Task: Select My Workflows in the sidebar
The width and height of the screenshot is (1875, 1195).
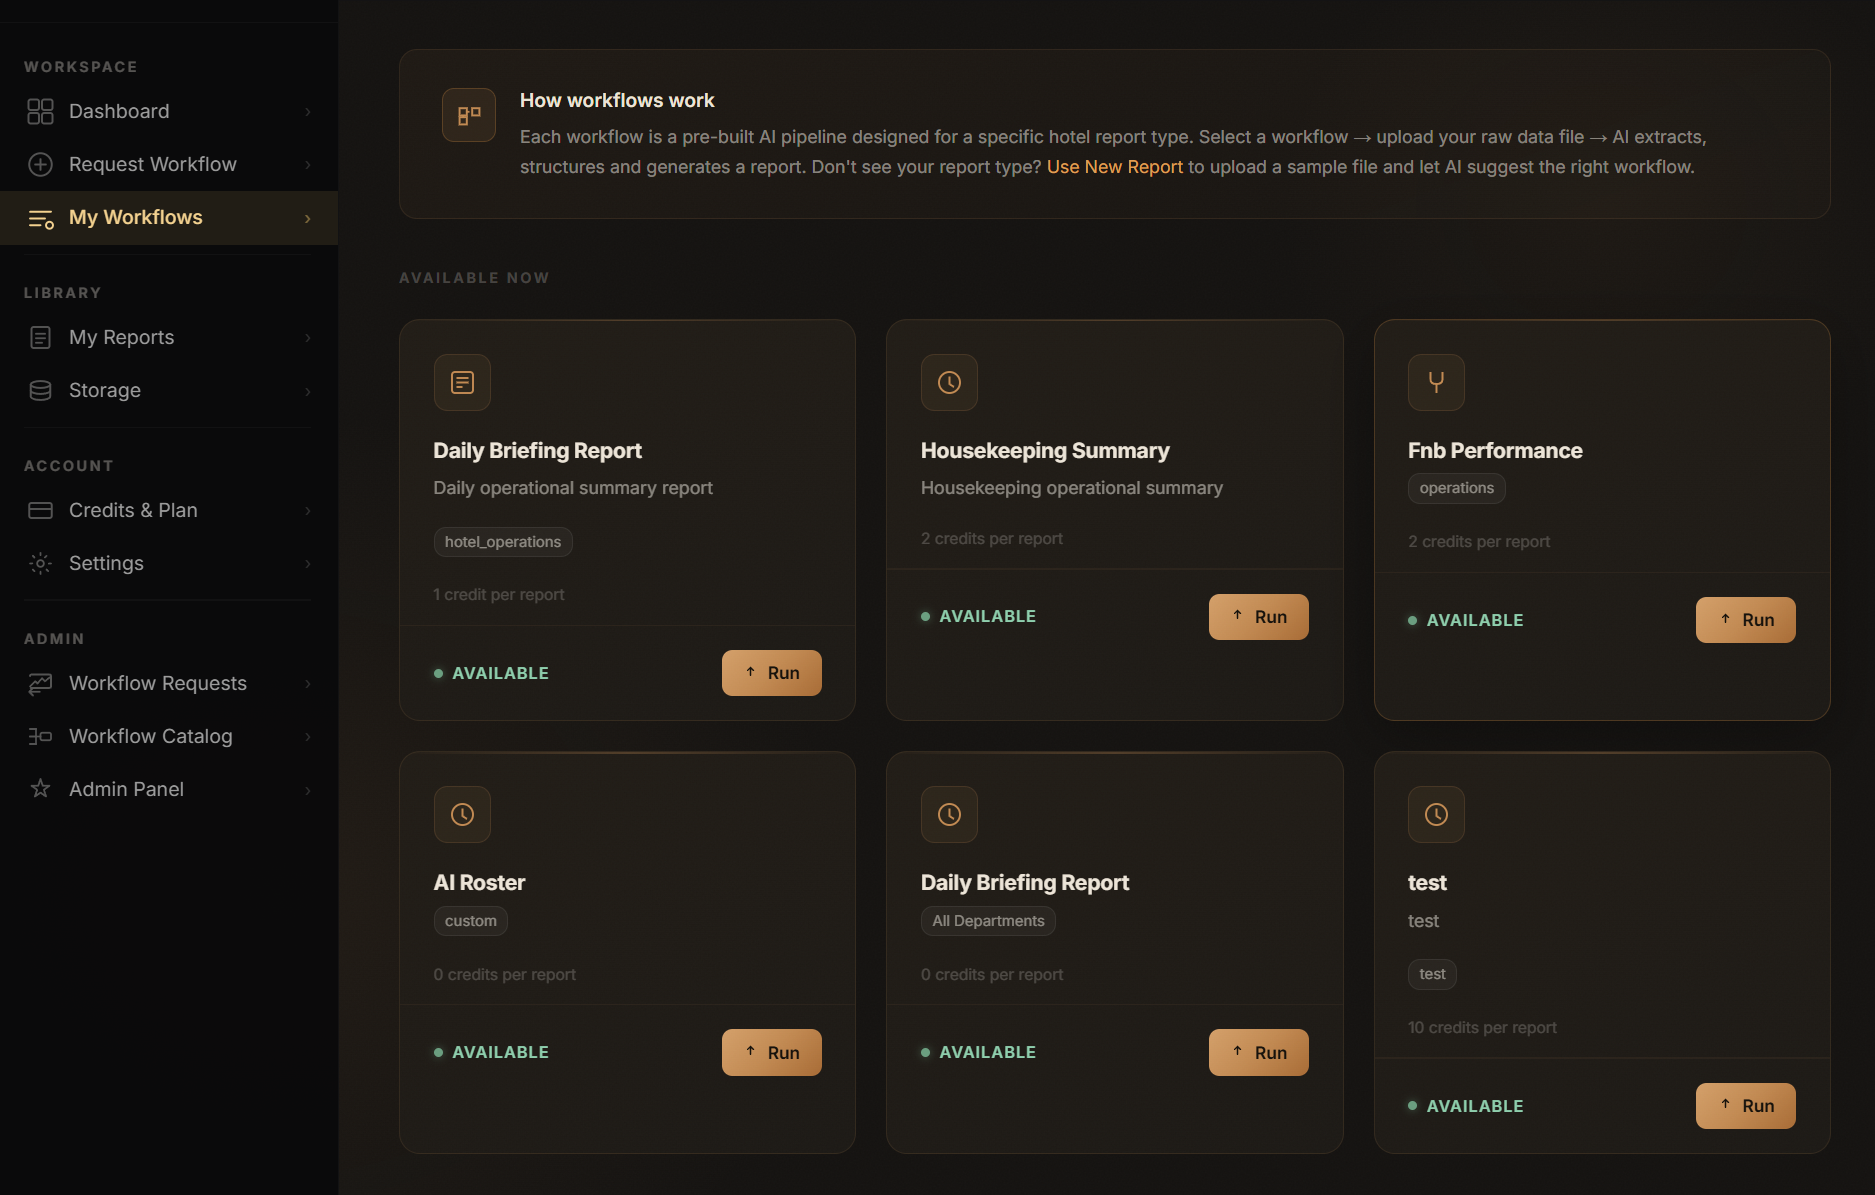Action: coord(136,217)
